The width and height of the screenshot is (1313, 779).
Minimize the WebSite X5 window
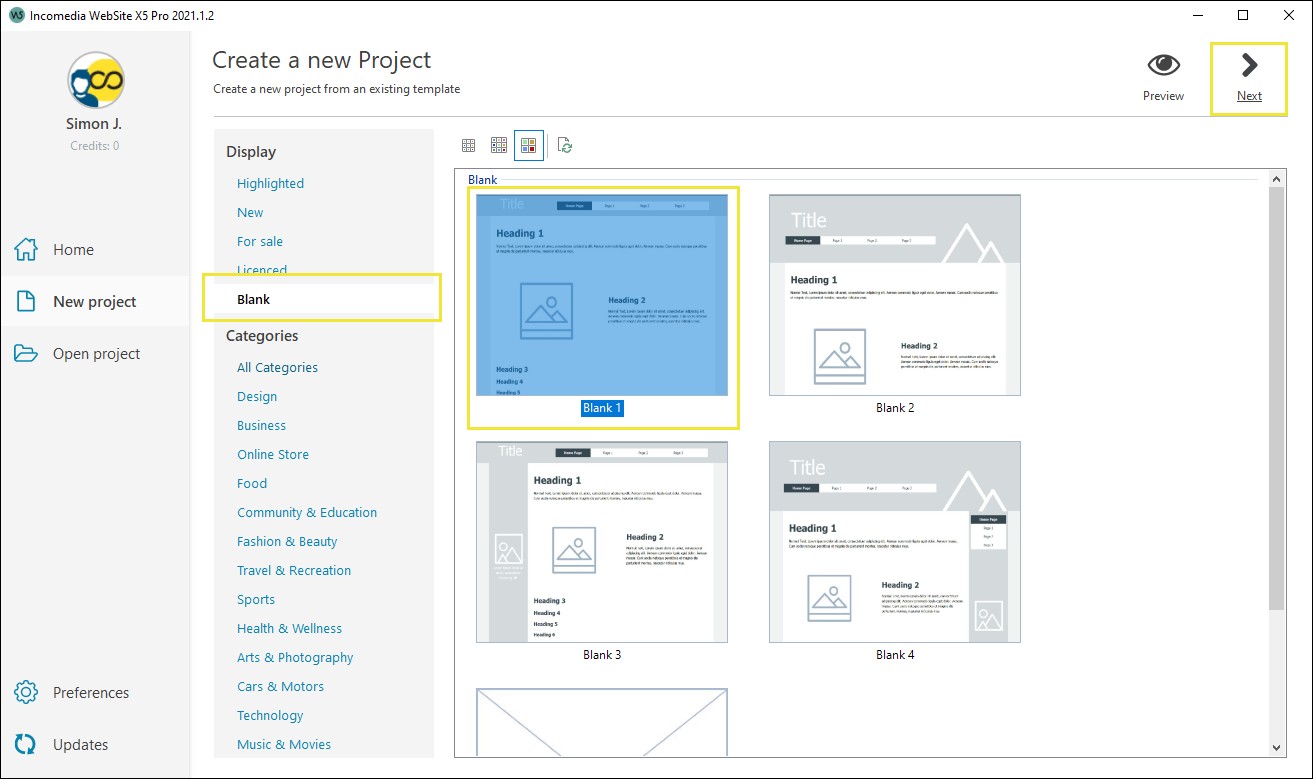(1197, 15)
